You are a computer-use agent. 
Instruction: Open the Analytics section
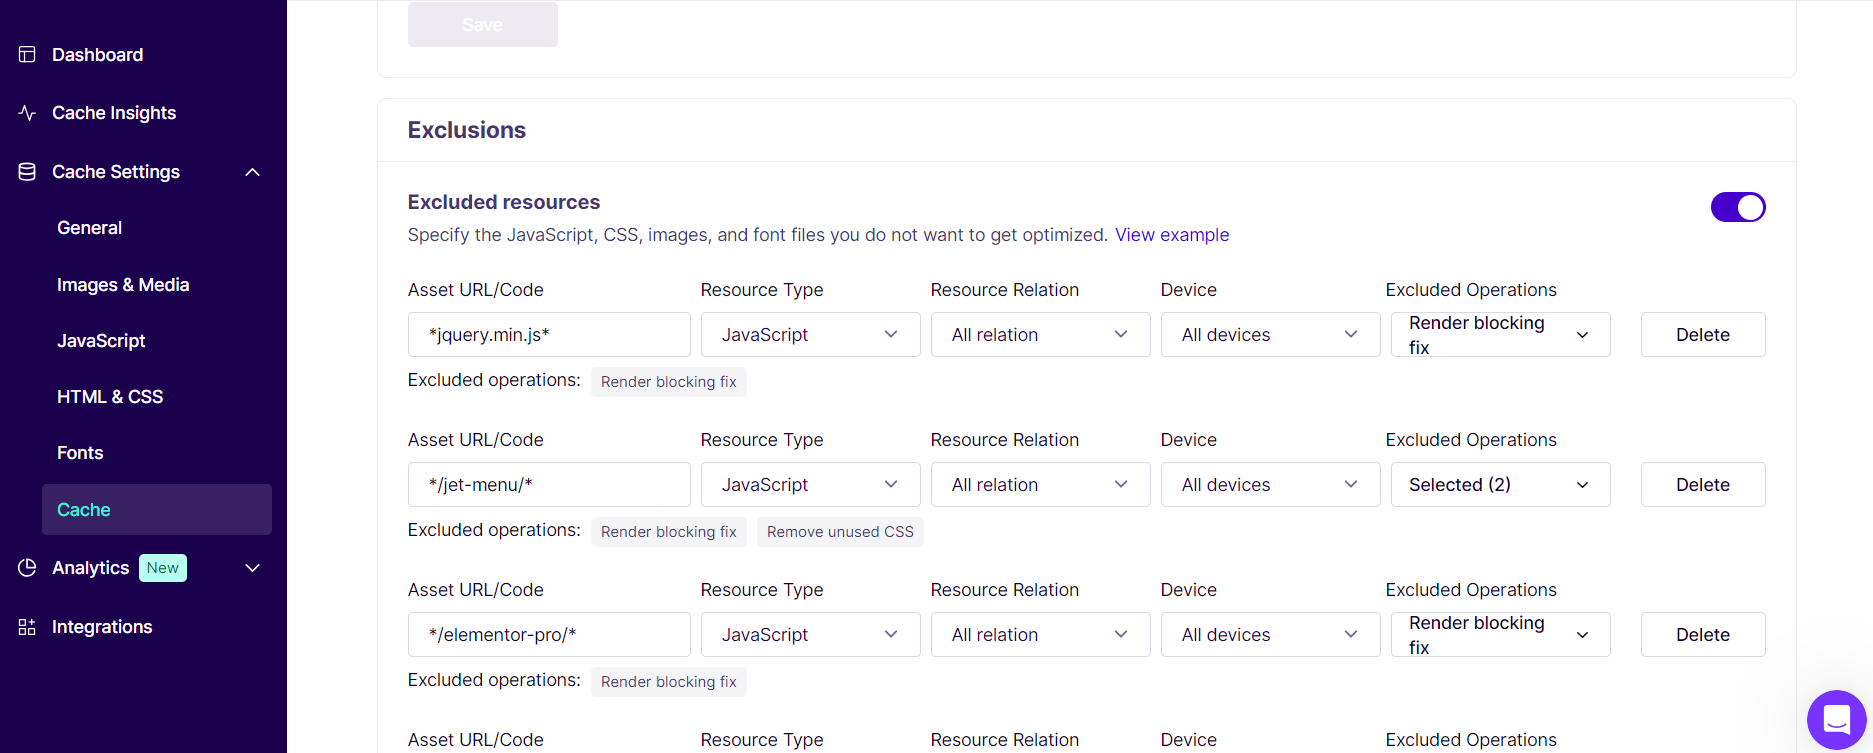coord(90,568)
